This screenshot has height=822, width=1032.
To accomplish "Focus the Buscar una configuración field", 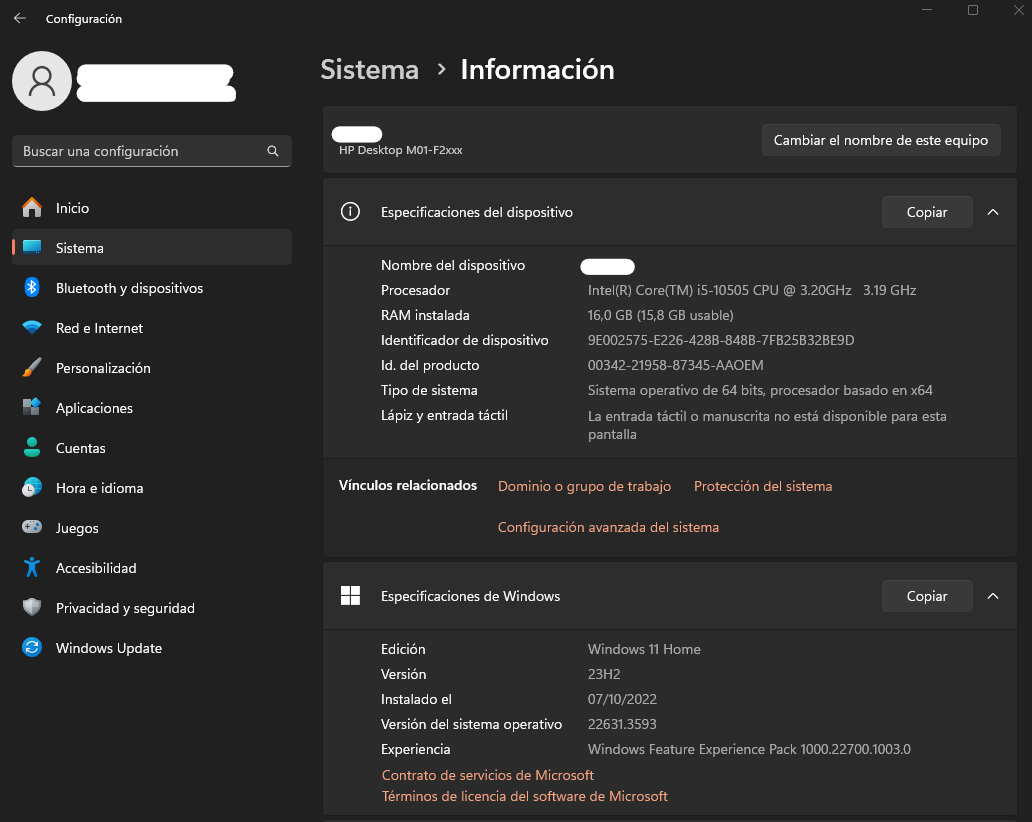I will click(151, 151).
